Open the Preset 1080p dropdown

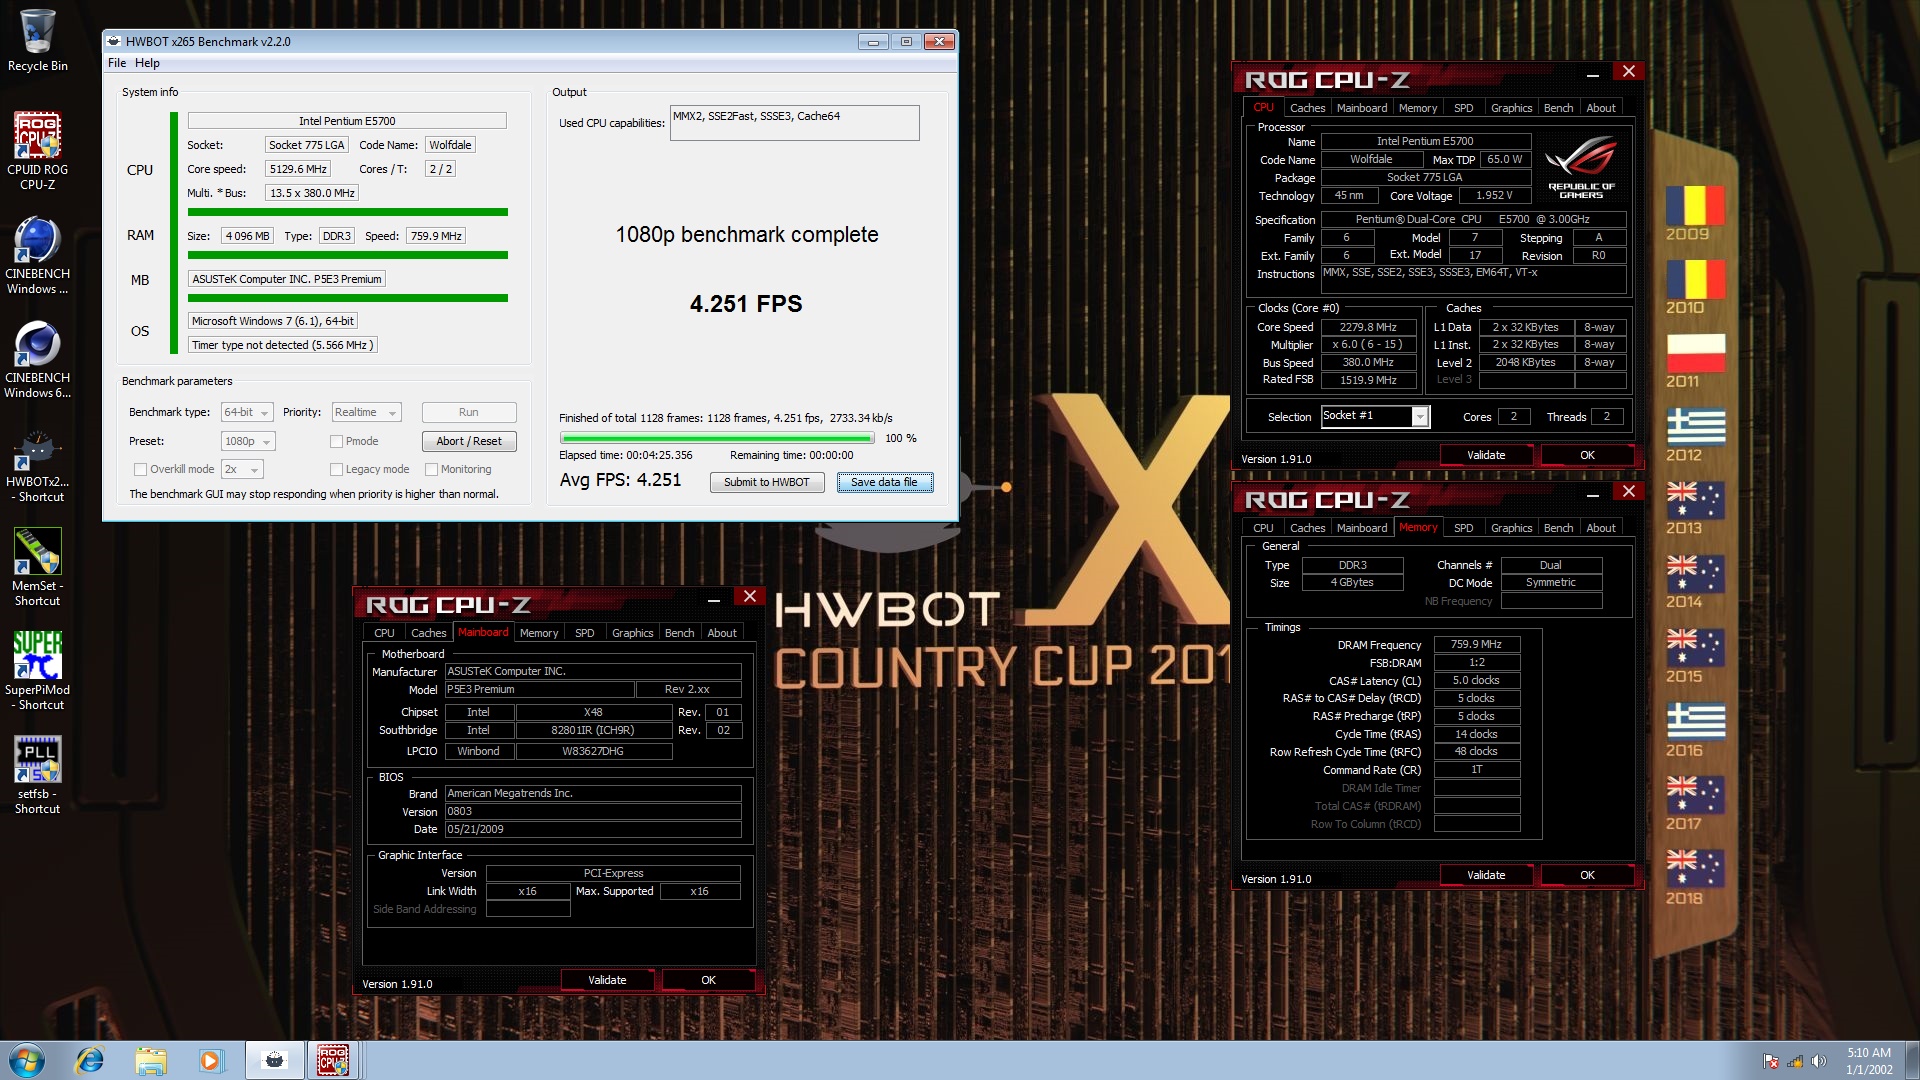click(247, 441)
